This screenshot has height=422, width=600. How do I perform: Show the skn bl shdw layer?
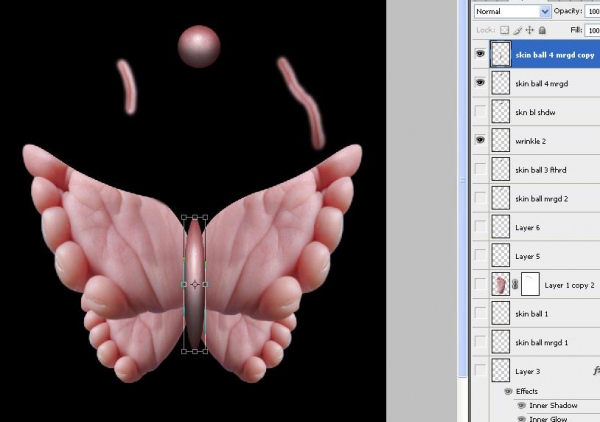click(480, 111)
